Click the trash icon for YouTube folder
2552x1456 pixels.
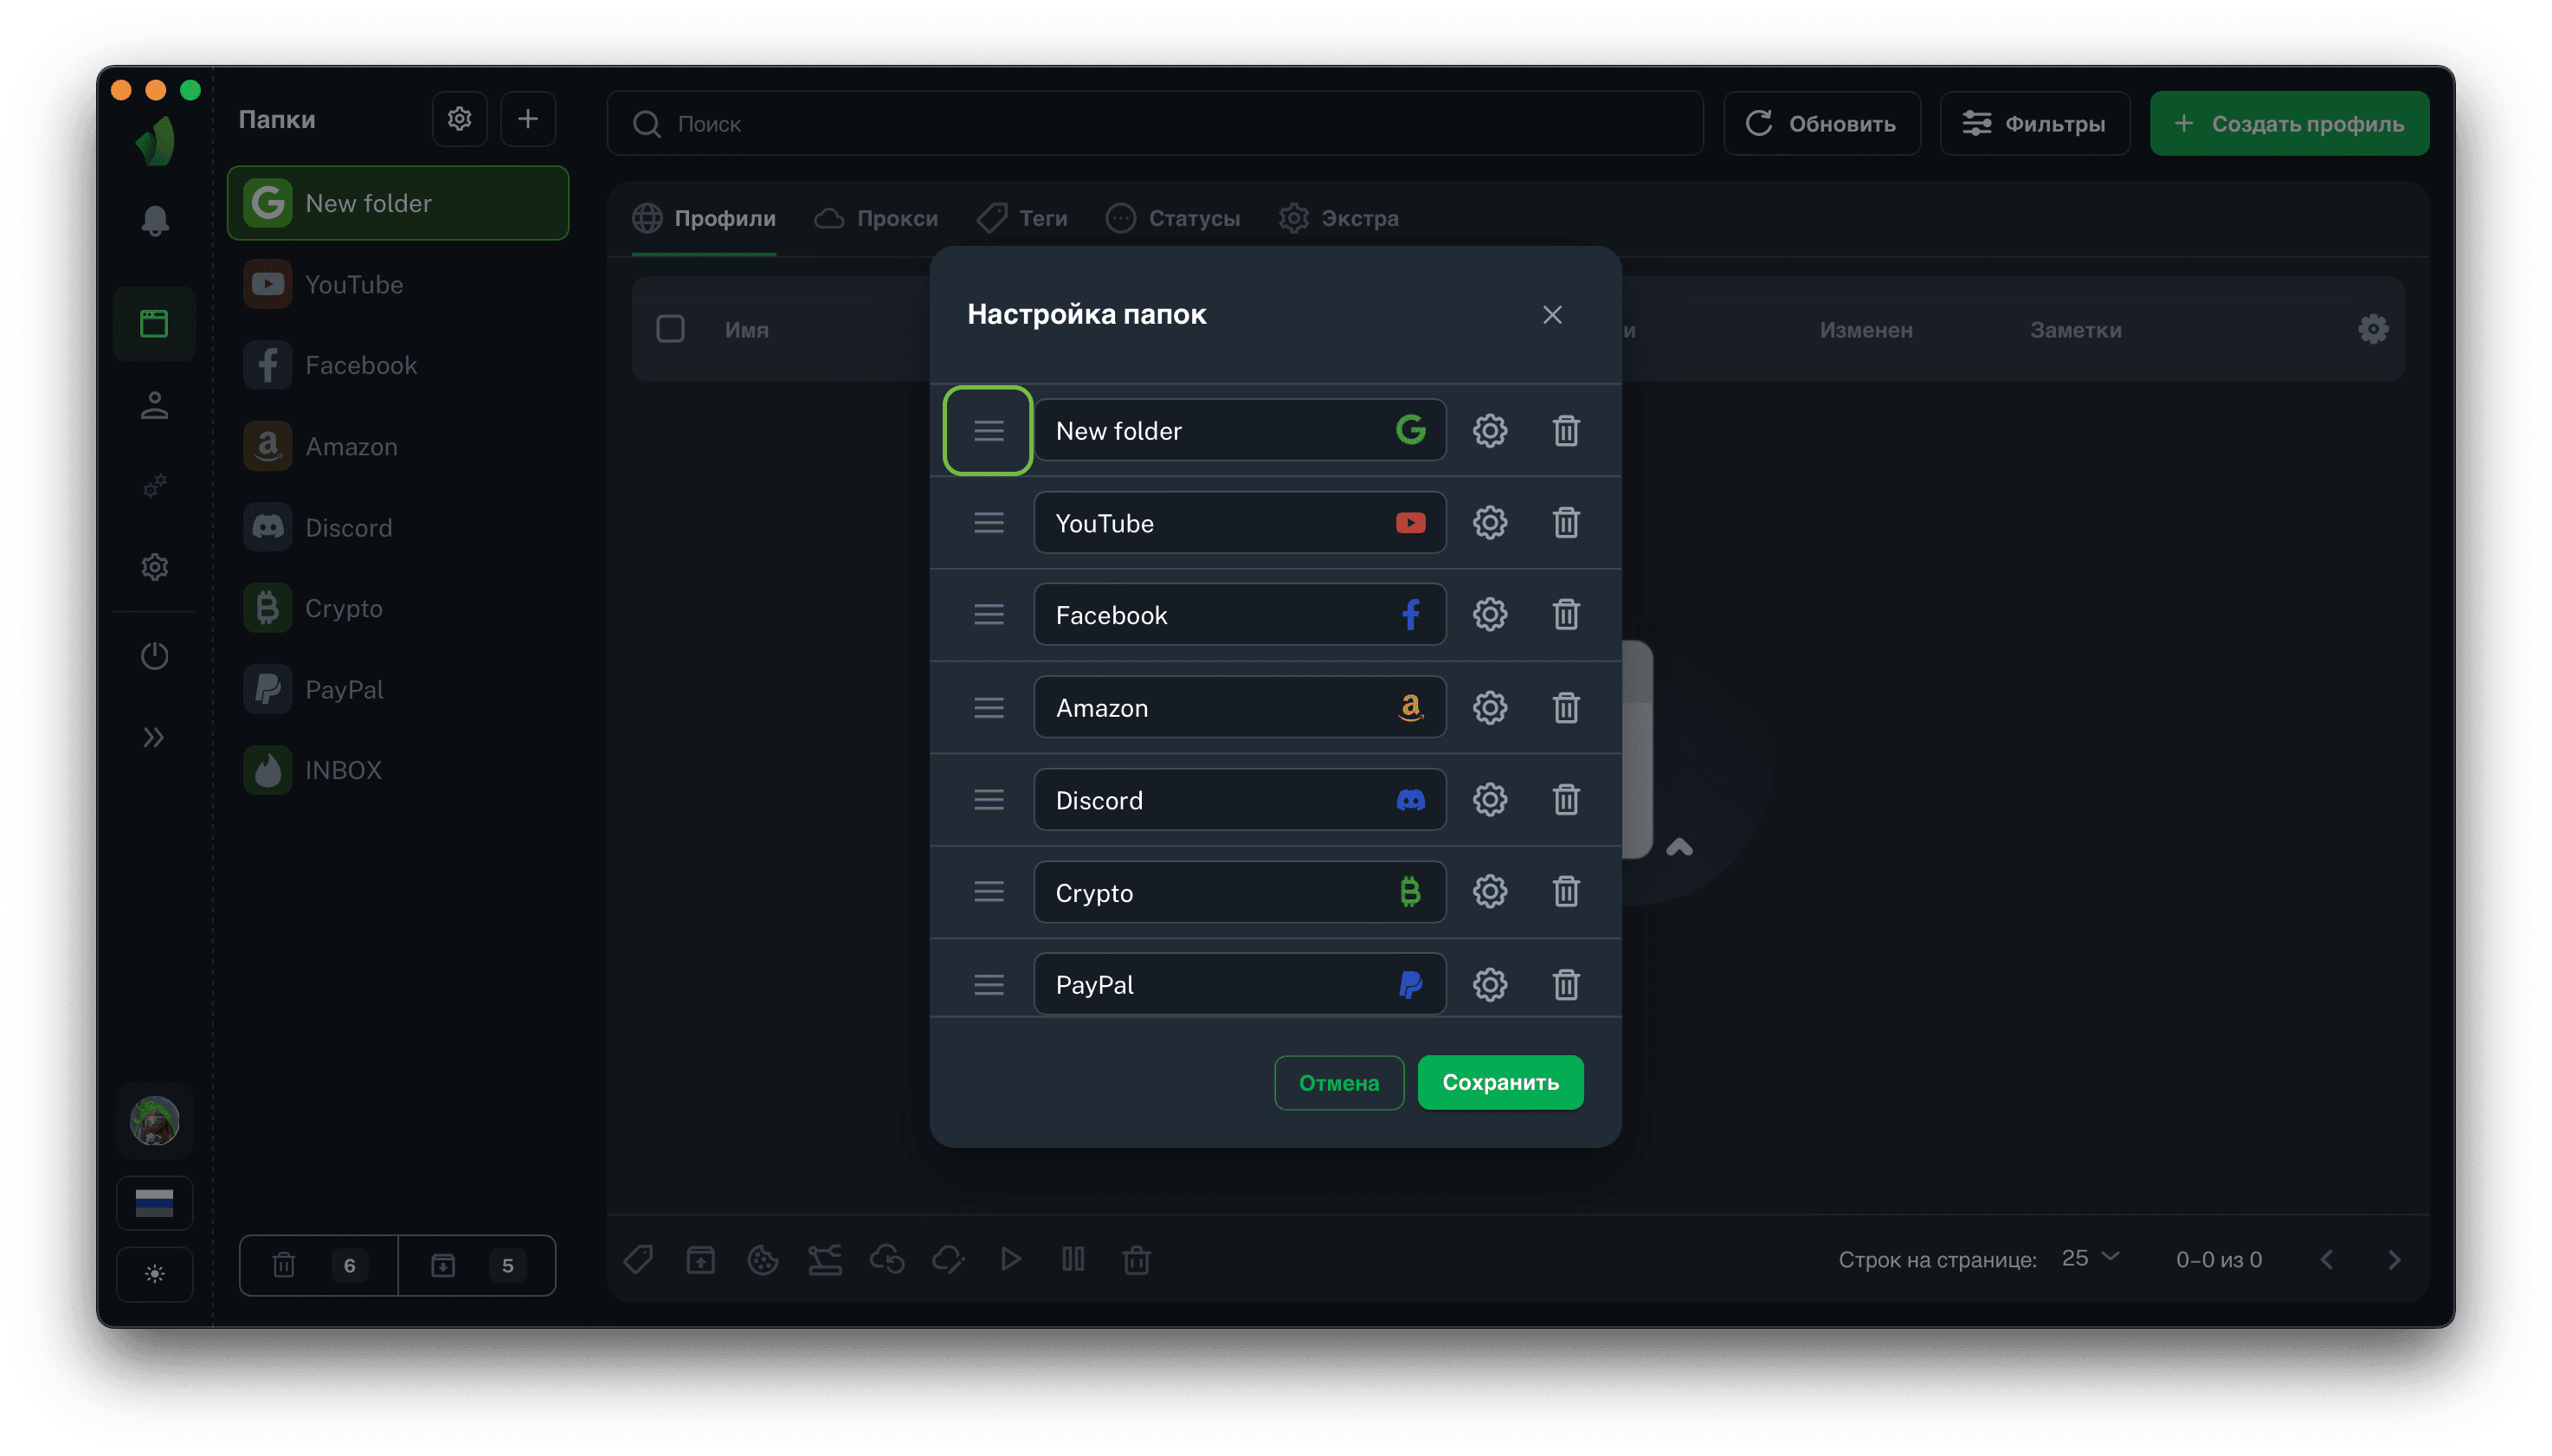[1565, 523]
